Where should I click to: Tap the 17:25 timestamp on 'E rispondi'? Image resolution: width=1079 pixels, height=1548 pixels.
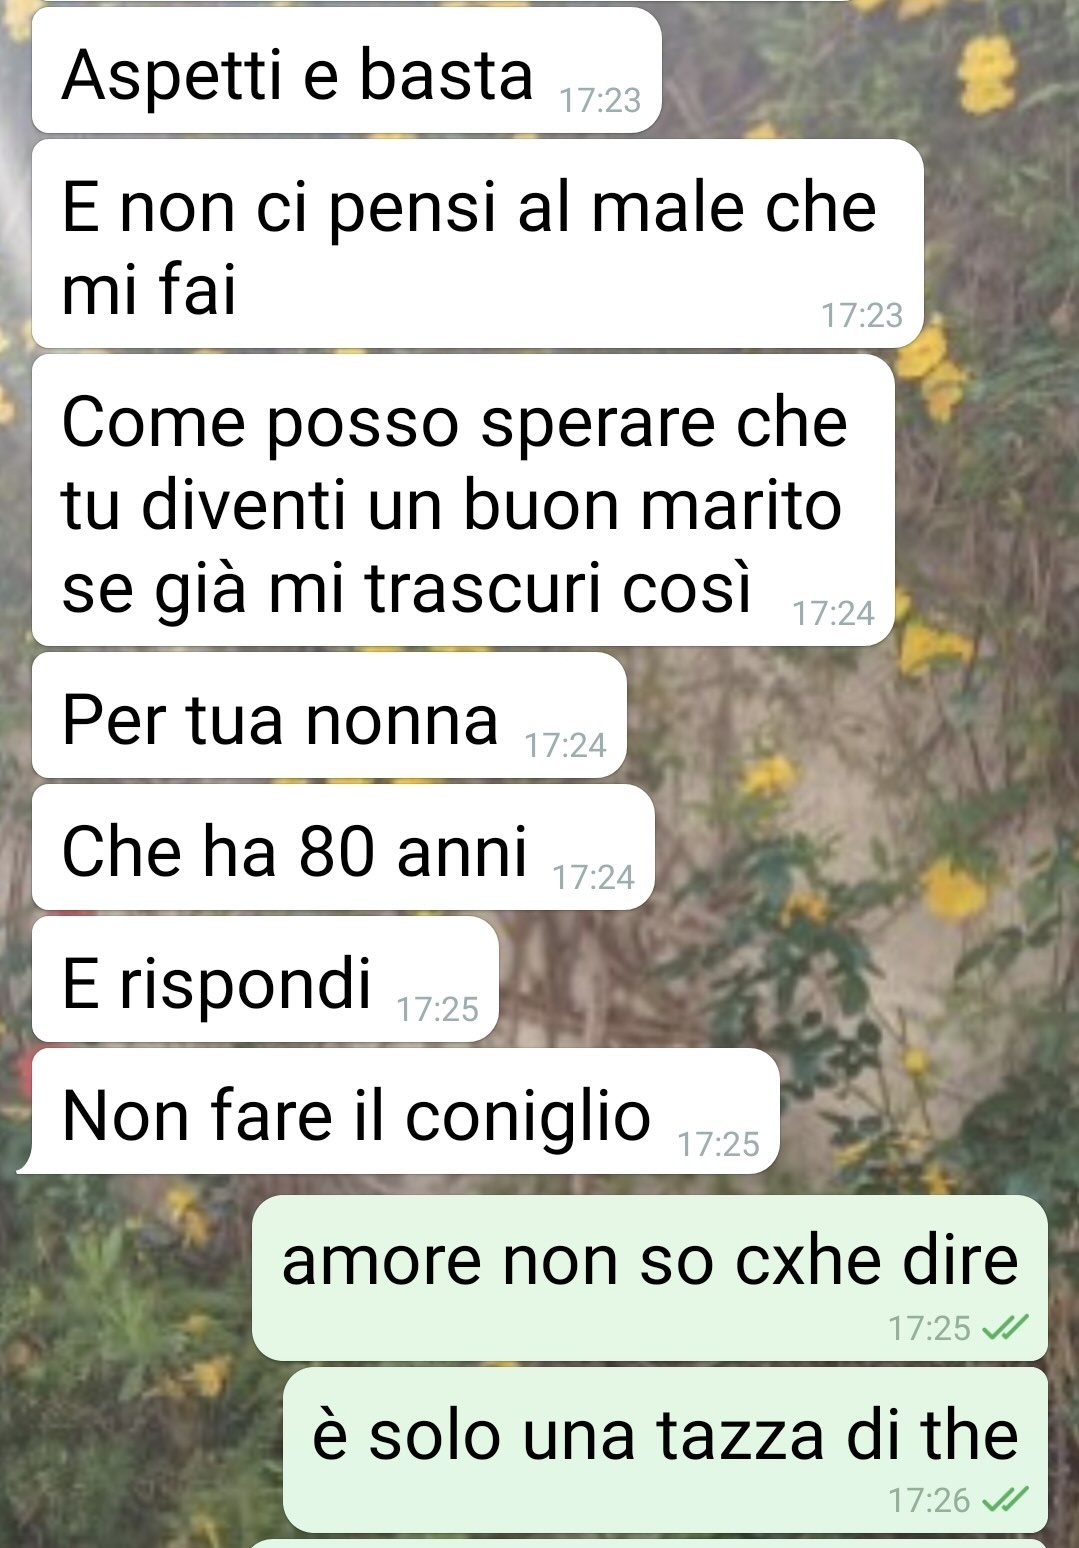pos(438,1009)
